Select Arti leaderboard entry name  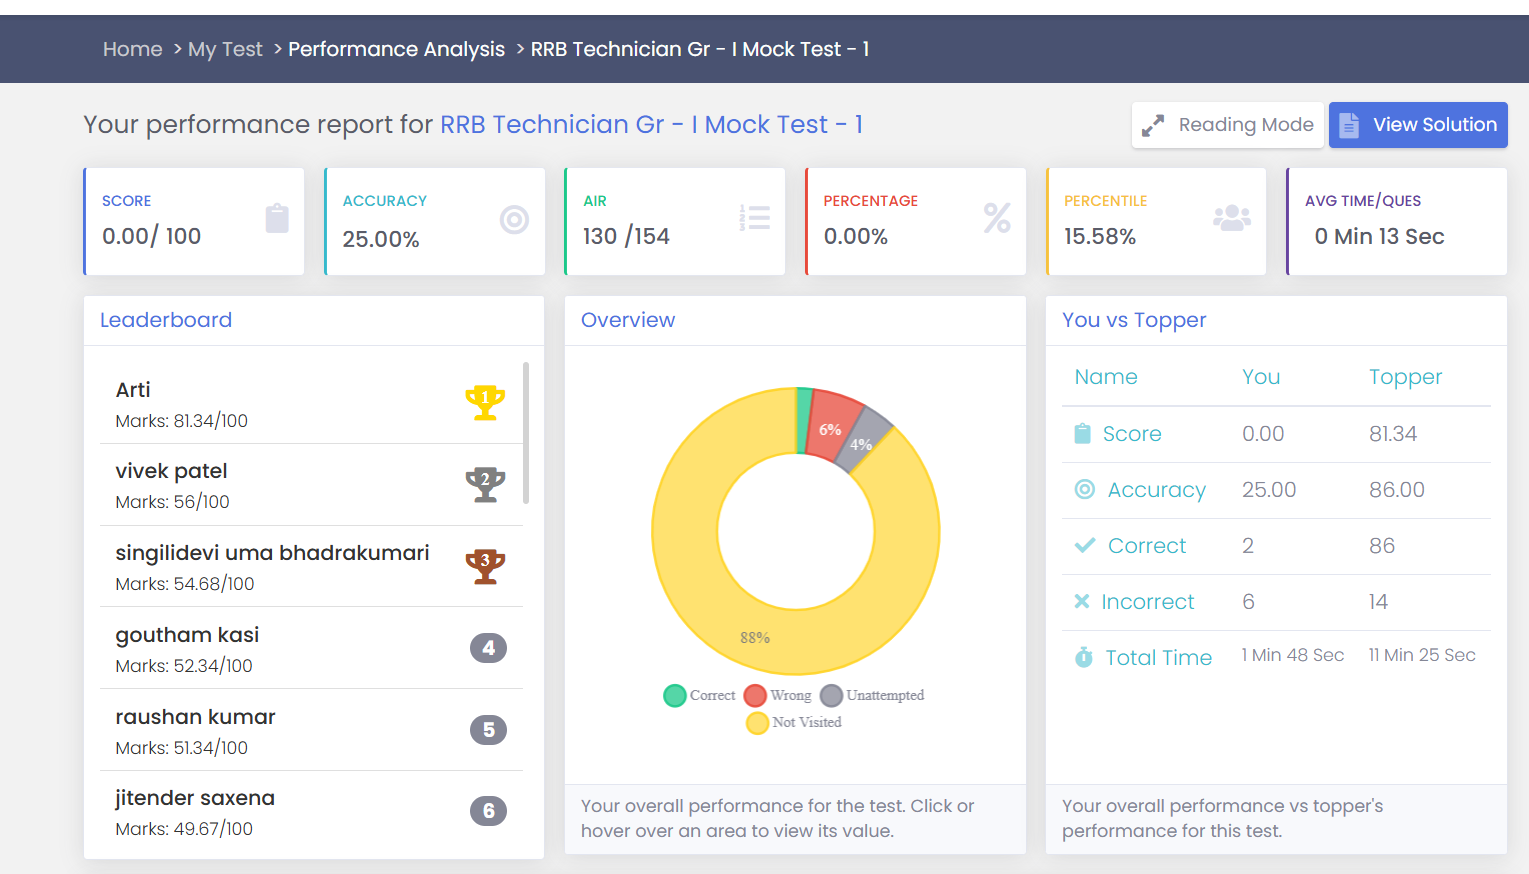tap(133, 390)
